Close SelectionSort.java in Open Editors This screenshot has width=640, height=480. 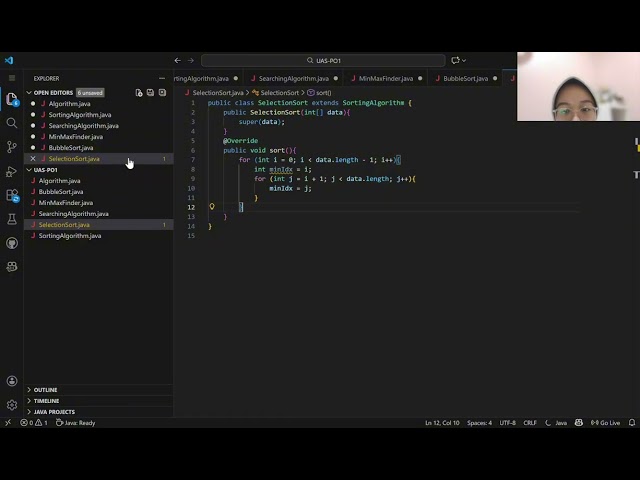pos(33,159)
